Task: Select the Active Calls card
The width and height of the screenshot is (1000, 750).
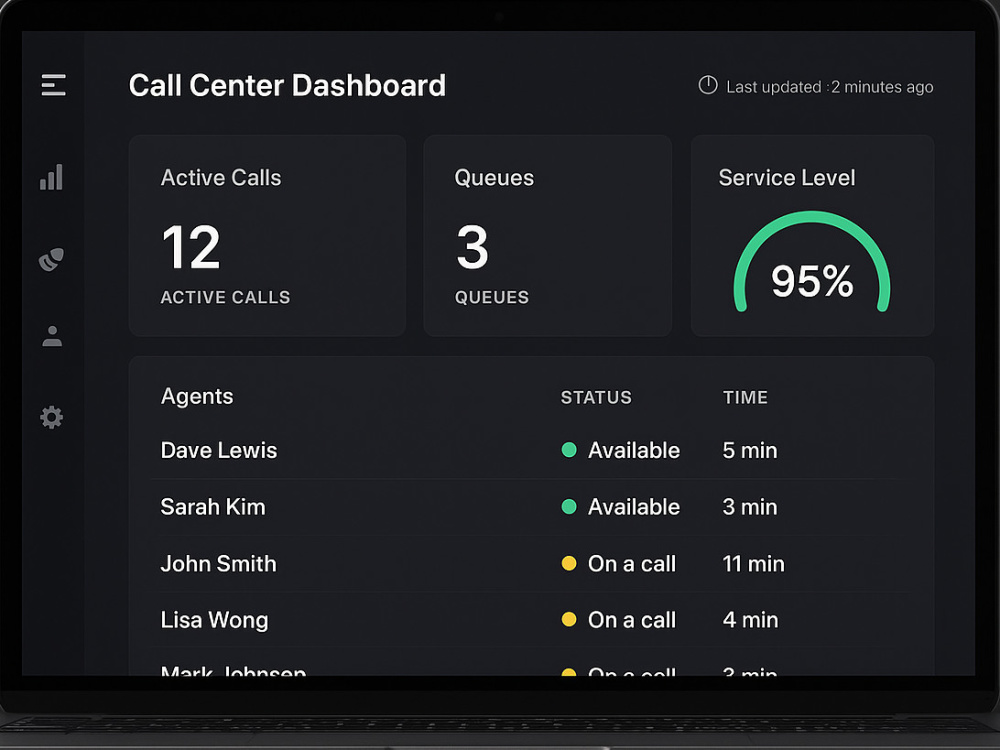Action: pos(267,235)
